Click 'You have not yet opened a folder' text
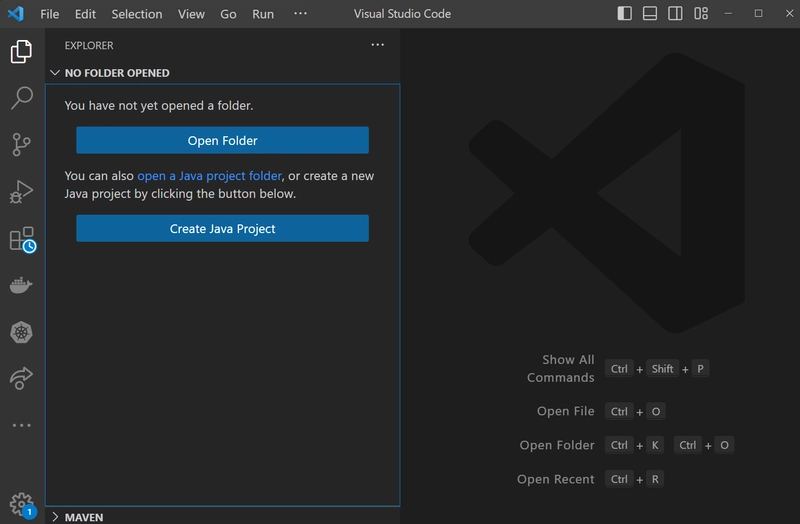The image size is (800, 524). point(159,106)
